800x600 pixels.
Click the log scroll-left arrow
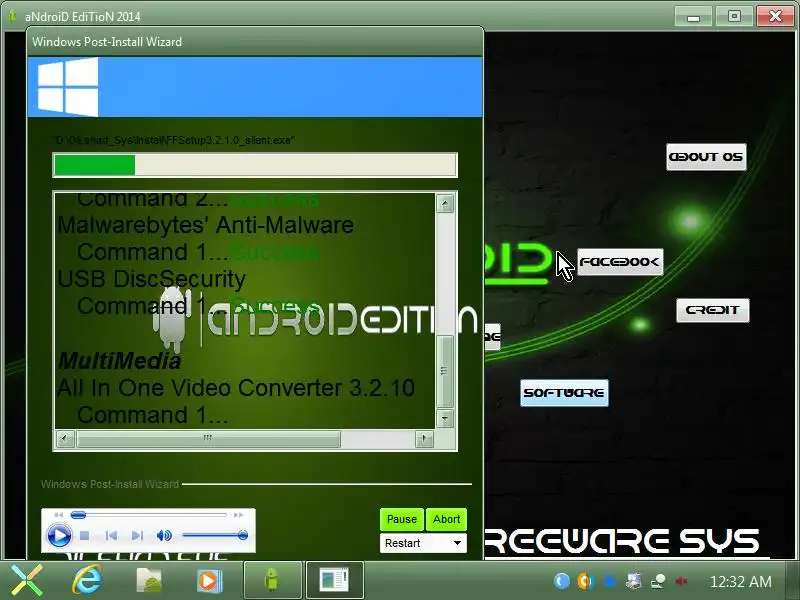tap(65, 438)
